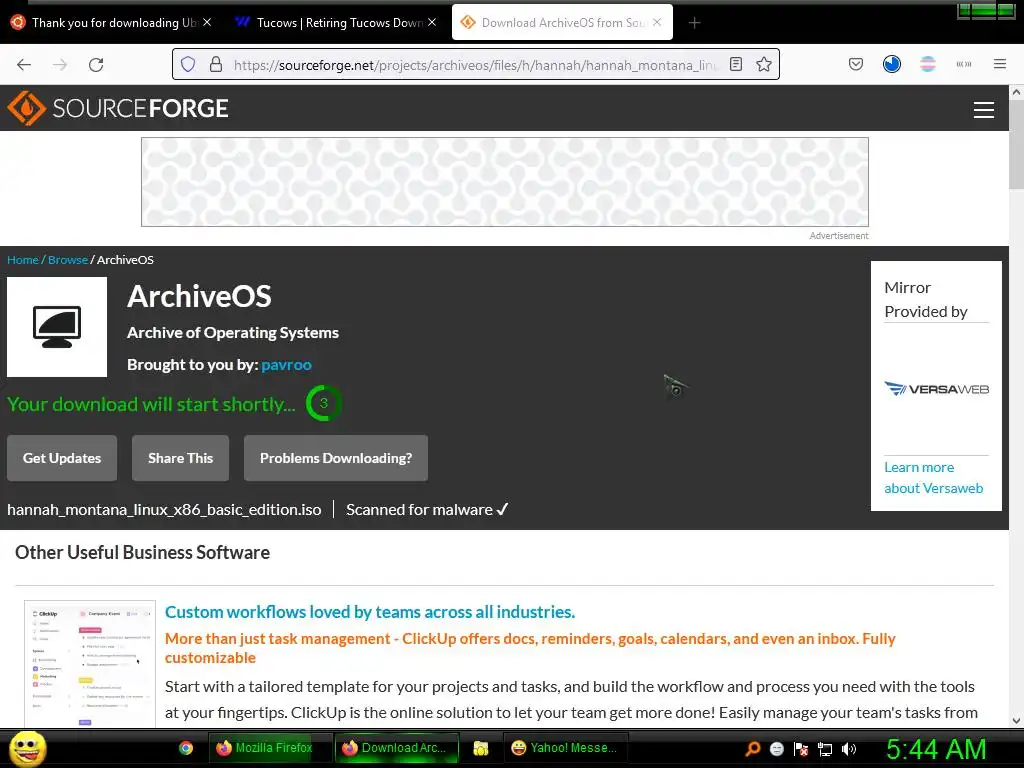Viewport: 1024px width, 768px height.
Task: Click the page vertical scrollbar thumb
Action: pos(1016,145)
